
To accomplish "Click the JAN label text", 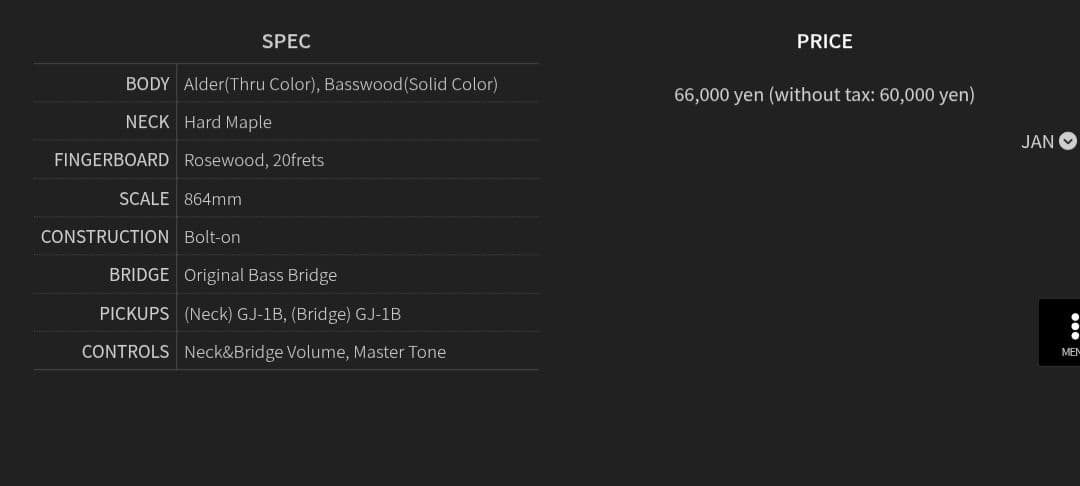I will pos(1037,142).
